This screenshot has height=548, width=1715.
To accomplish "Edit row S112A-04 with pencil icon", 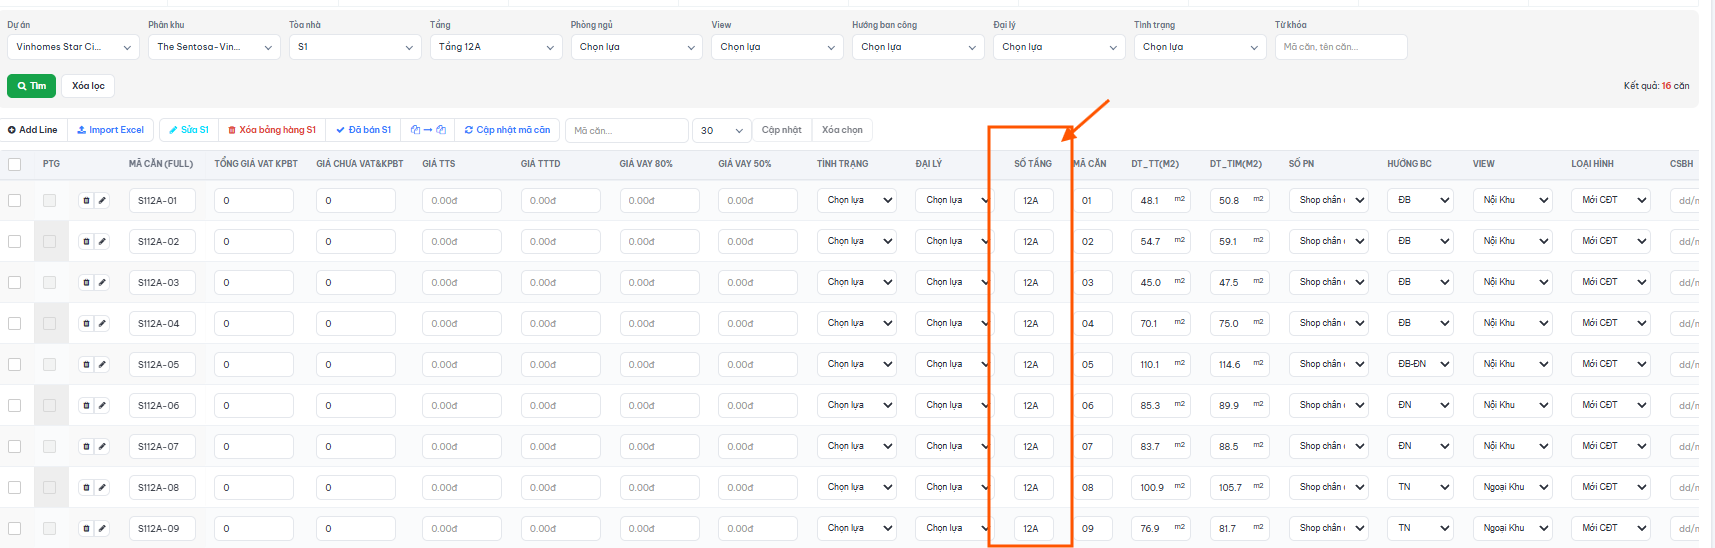I will click(x=102, y=324).
